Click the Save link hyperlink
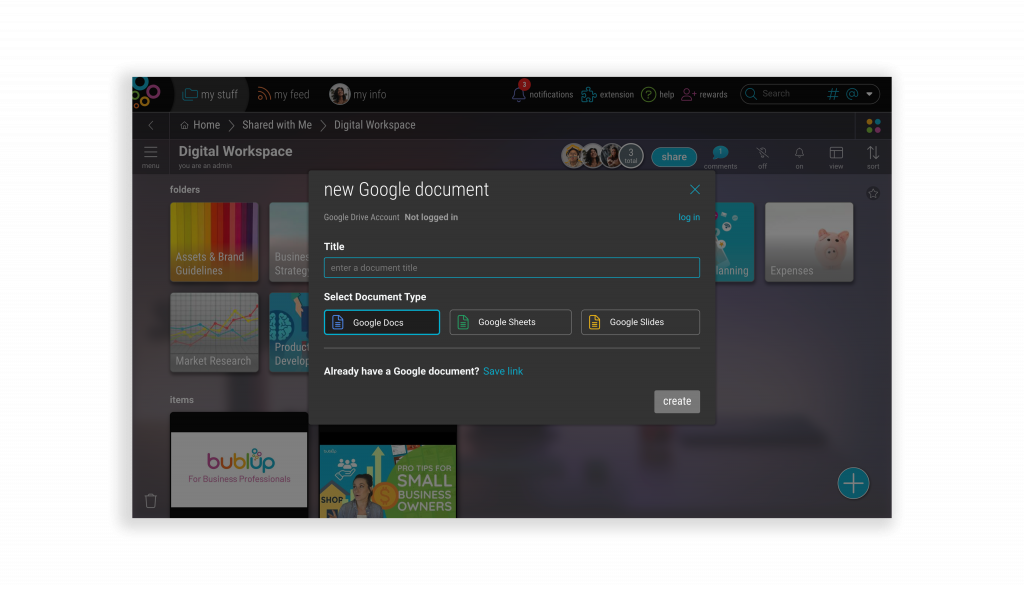 click(503, 371)
